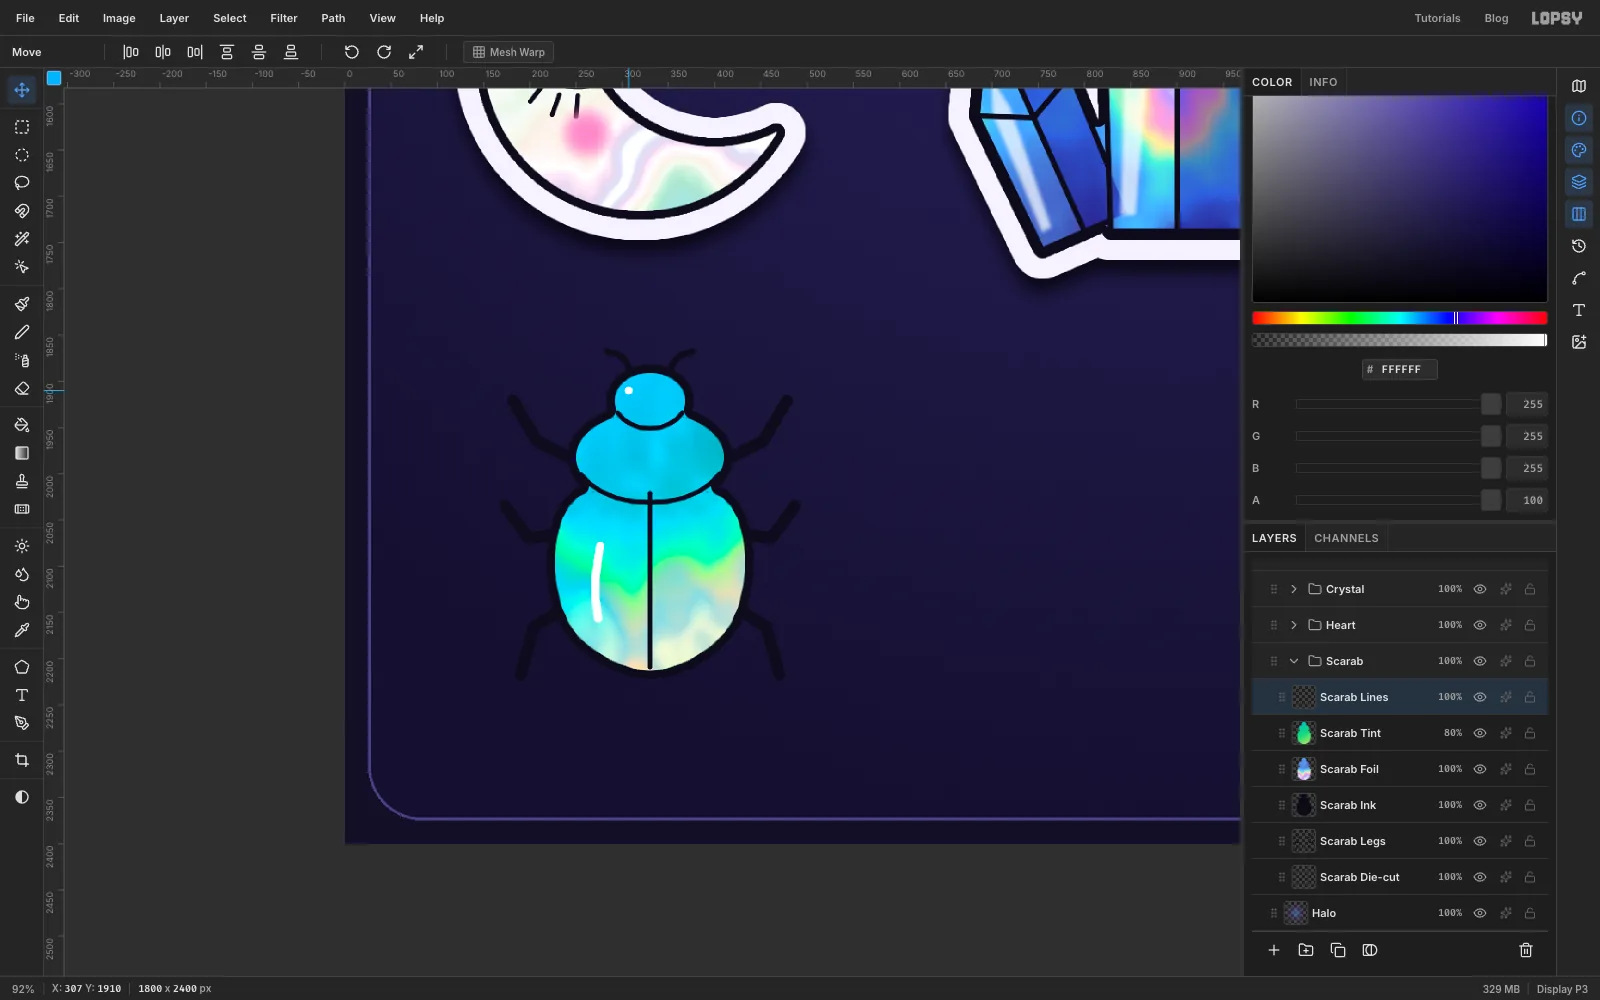Screen dimensions: 1600x1000
Task: Select the Move tool in the left toolbar
Action: coord(22,90)
